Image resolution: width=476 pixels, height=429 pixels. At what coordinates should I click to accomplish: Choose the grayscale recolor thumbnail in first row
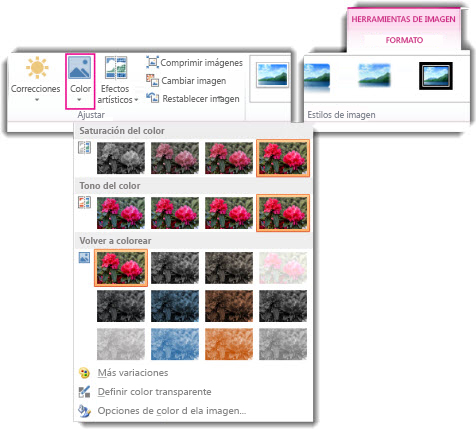(175, 268)
